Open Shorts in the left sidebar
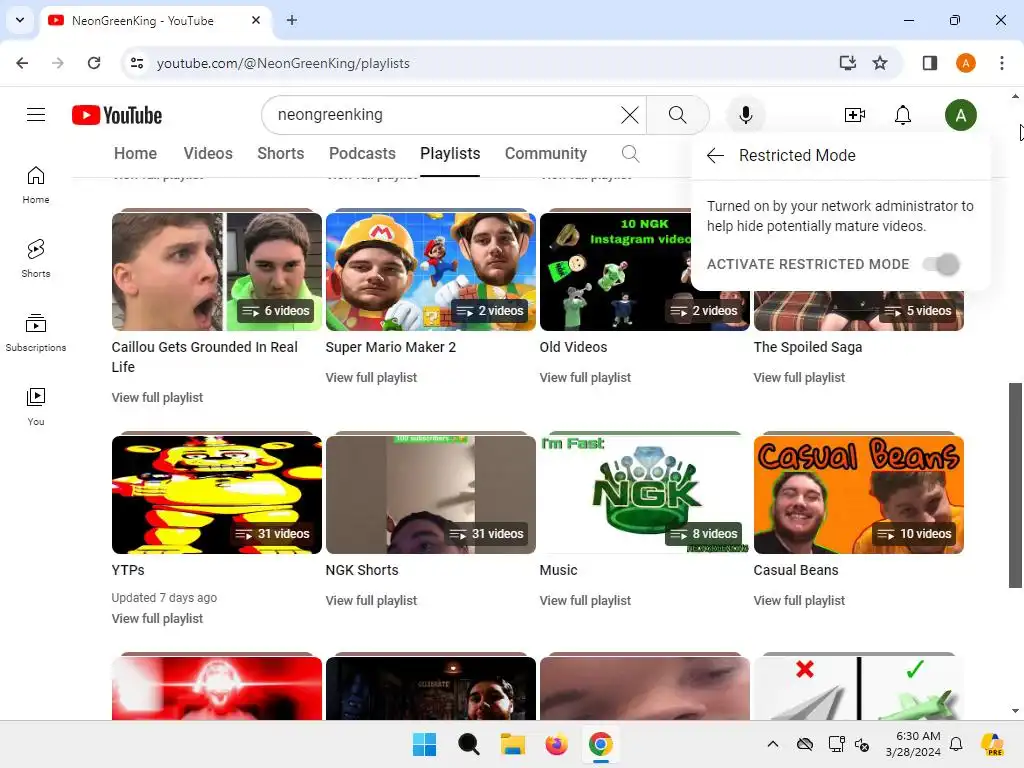 [36, 259]
